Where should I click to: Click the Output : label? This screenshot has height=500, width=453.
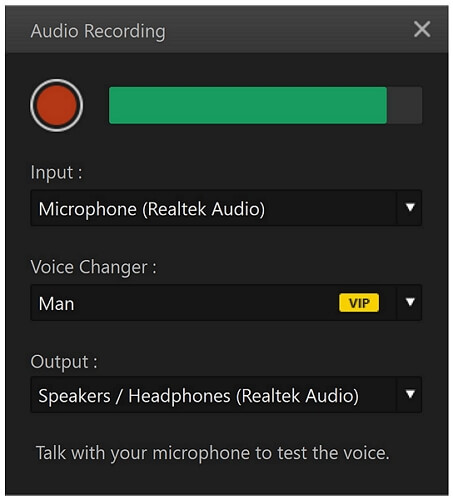[64, 362]
